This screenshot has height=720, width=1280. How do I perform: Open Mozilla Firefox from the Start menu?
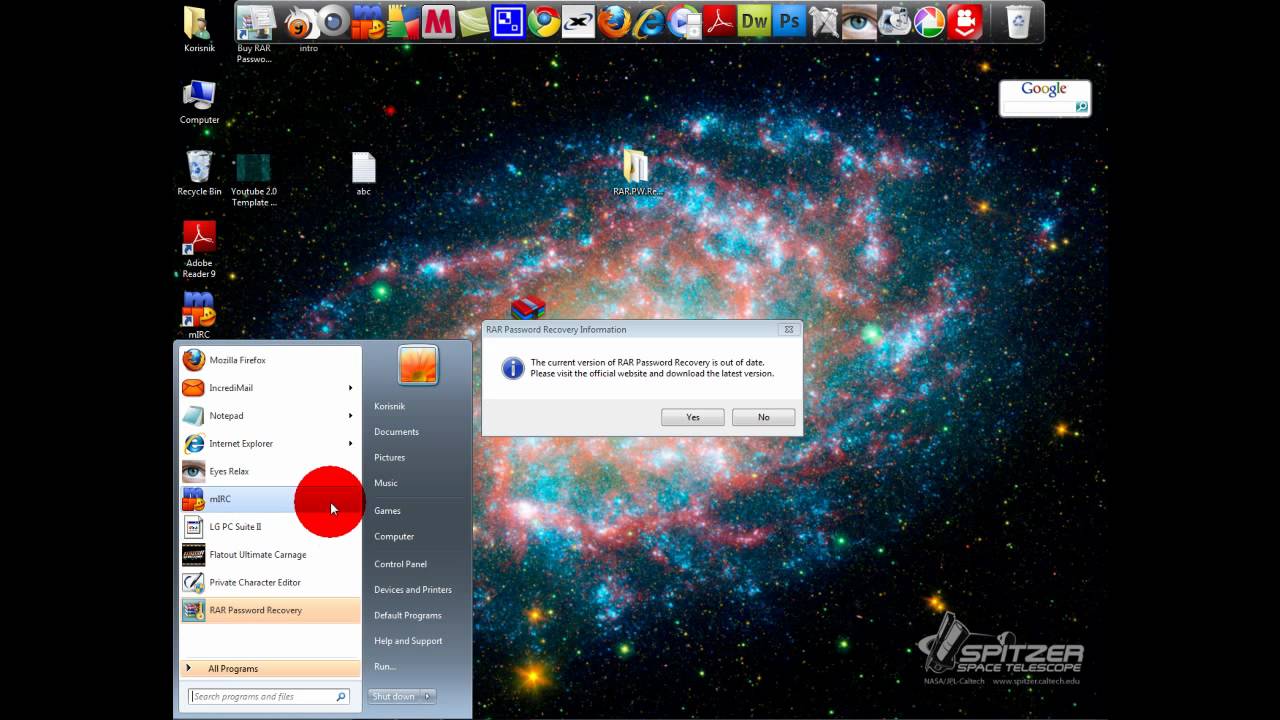click(270, 360)
